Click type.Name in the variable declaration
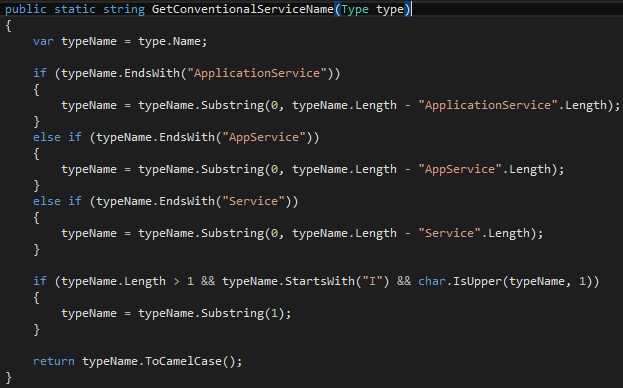623x388 pixels. (169, 41)
